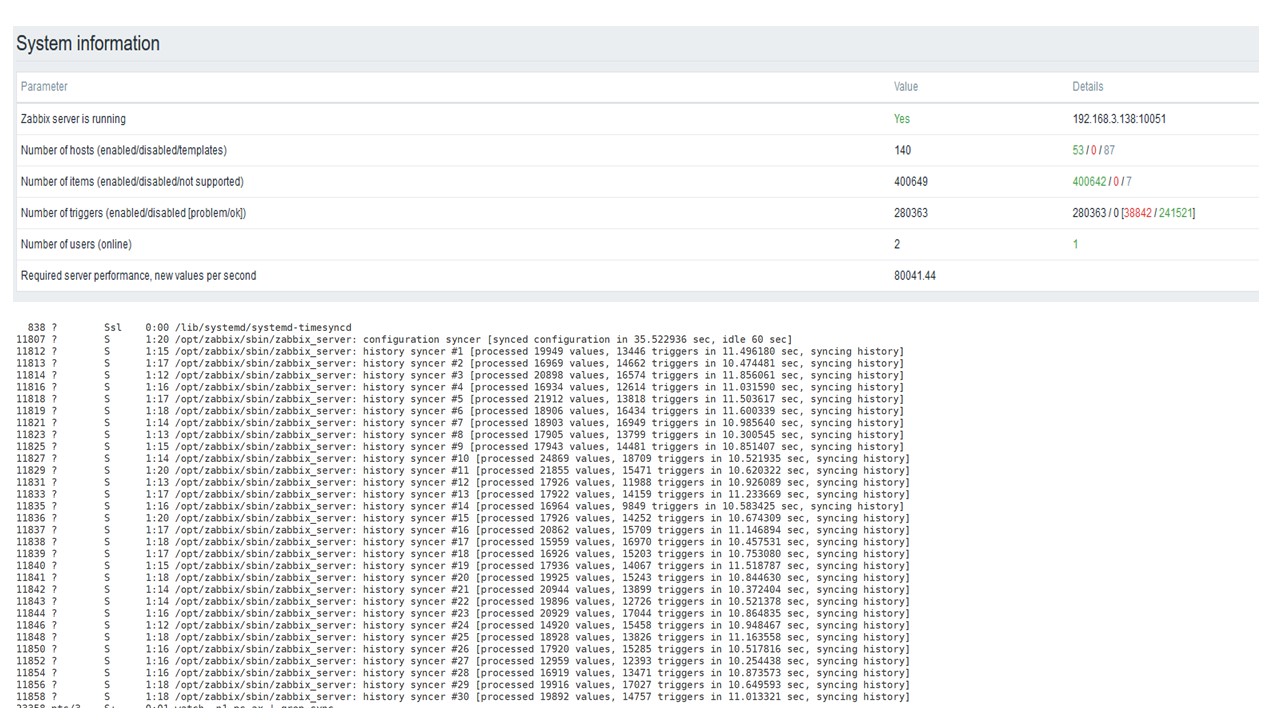Click the history syncer #15 line
The image size is (1280, 720).
(x=463, y=519)
